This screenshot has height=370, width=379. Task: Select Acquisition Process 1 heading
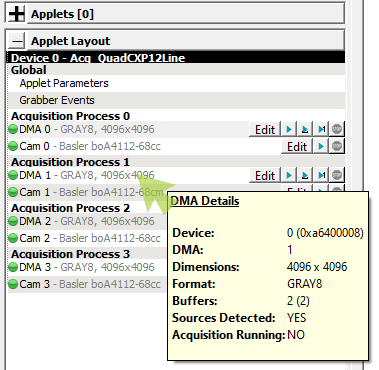[70, 162]
